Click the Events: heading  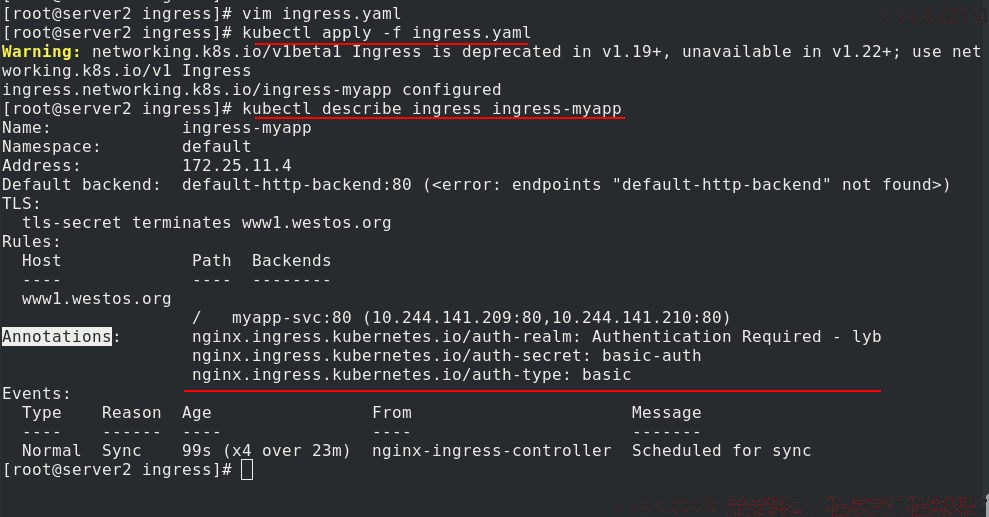tap(37, 393)
